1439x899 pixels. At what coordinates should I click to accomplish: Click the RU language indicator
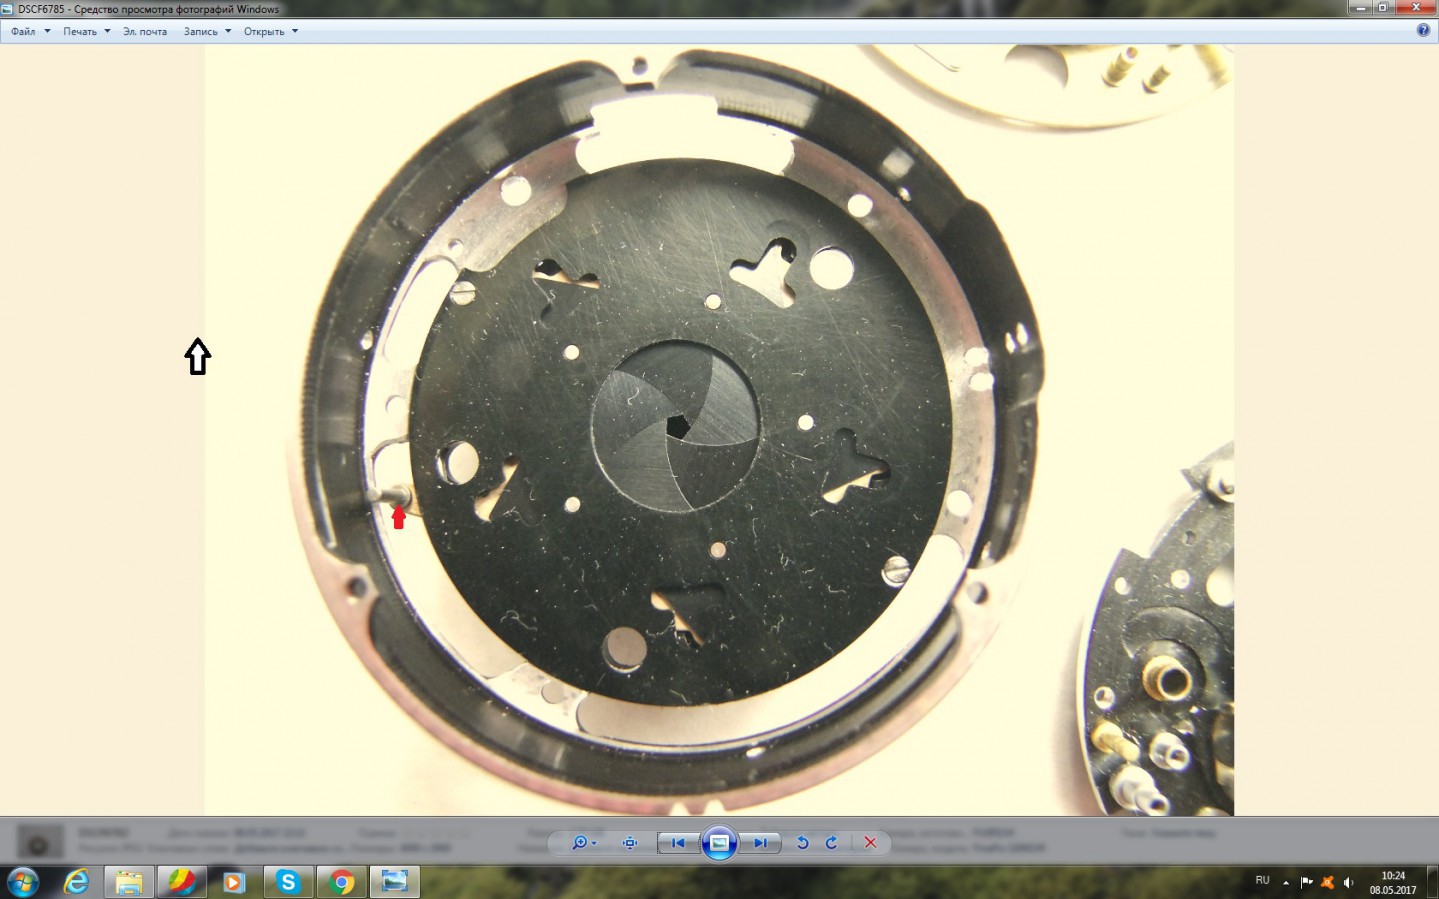(x=1262, y=881)
